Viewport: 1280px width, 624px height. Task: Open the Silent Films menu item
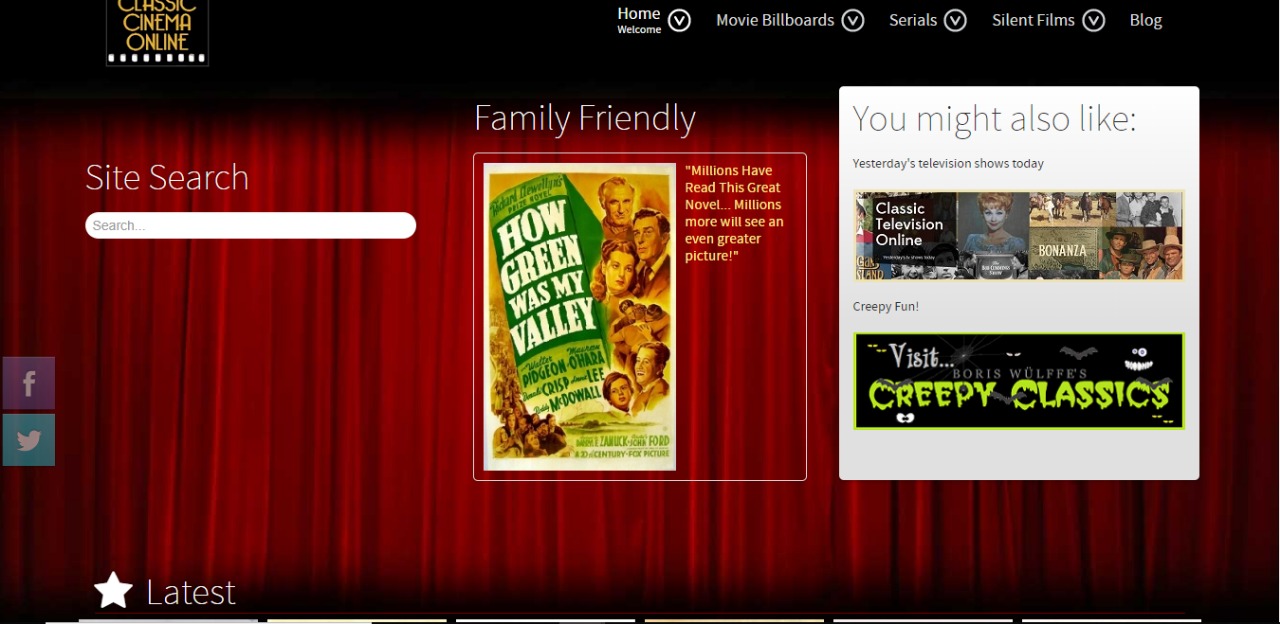pos(1033,20)
